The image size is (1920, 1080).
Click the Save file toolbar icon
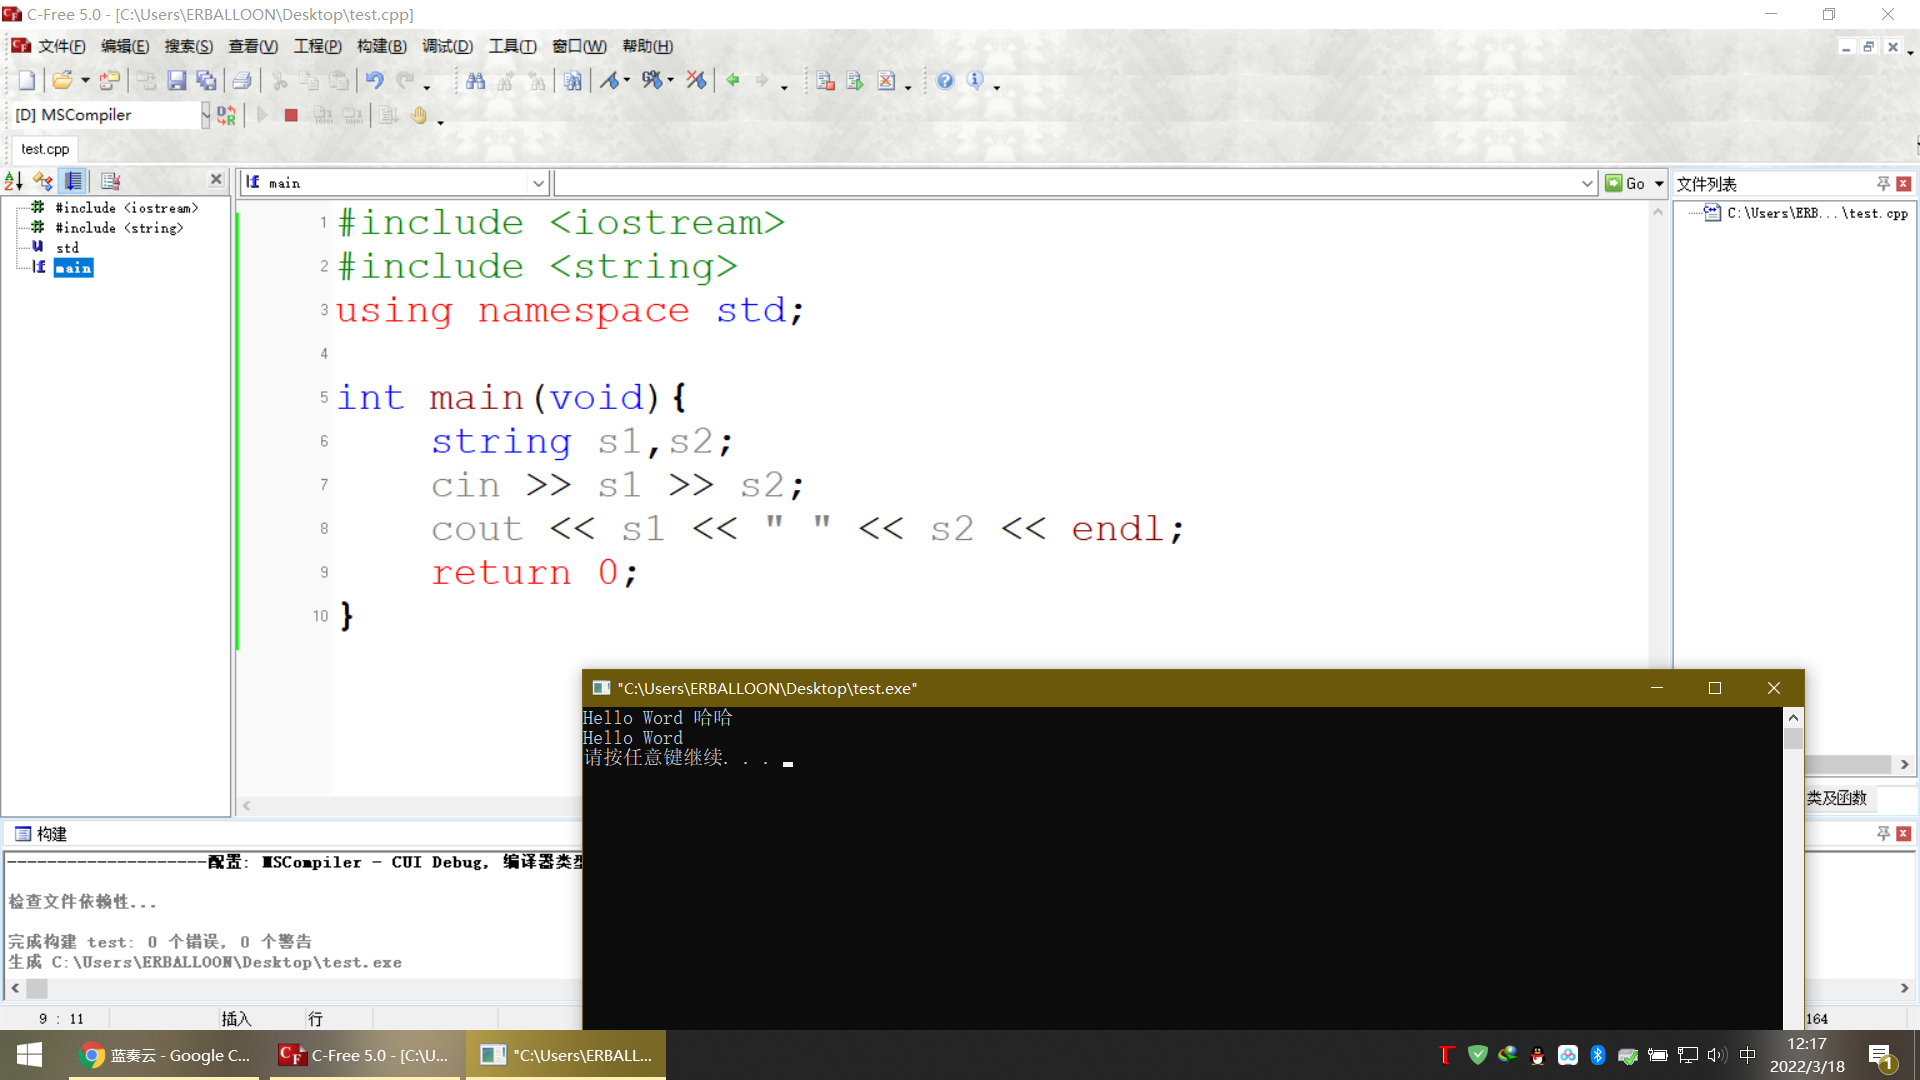(177, 81)
